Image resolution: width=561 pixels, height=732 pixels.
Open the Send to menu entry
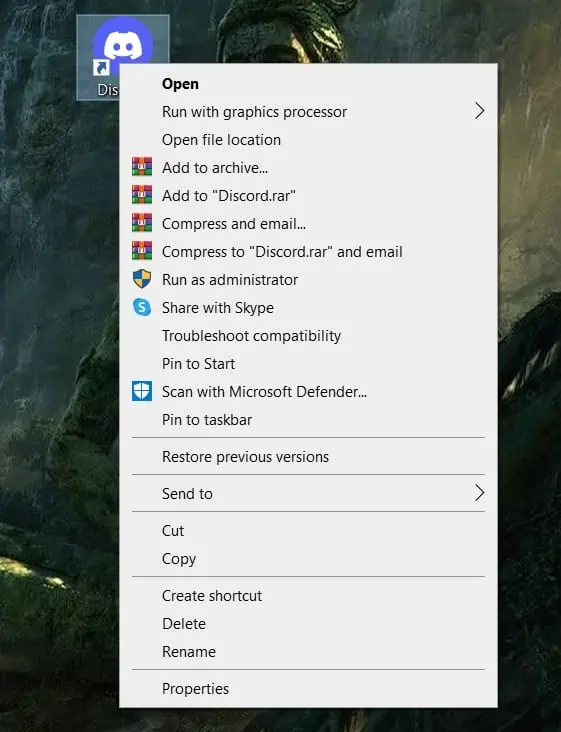[x=308, y=493]
